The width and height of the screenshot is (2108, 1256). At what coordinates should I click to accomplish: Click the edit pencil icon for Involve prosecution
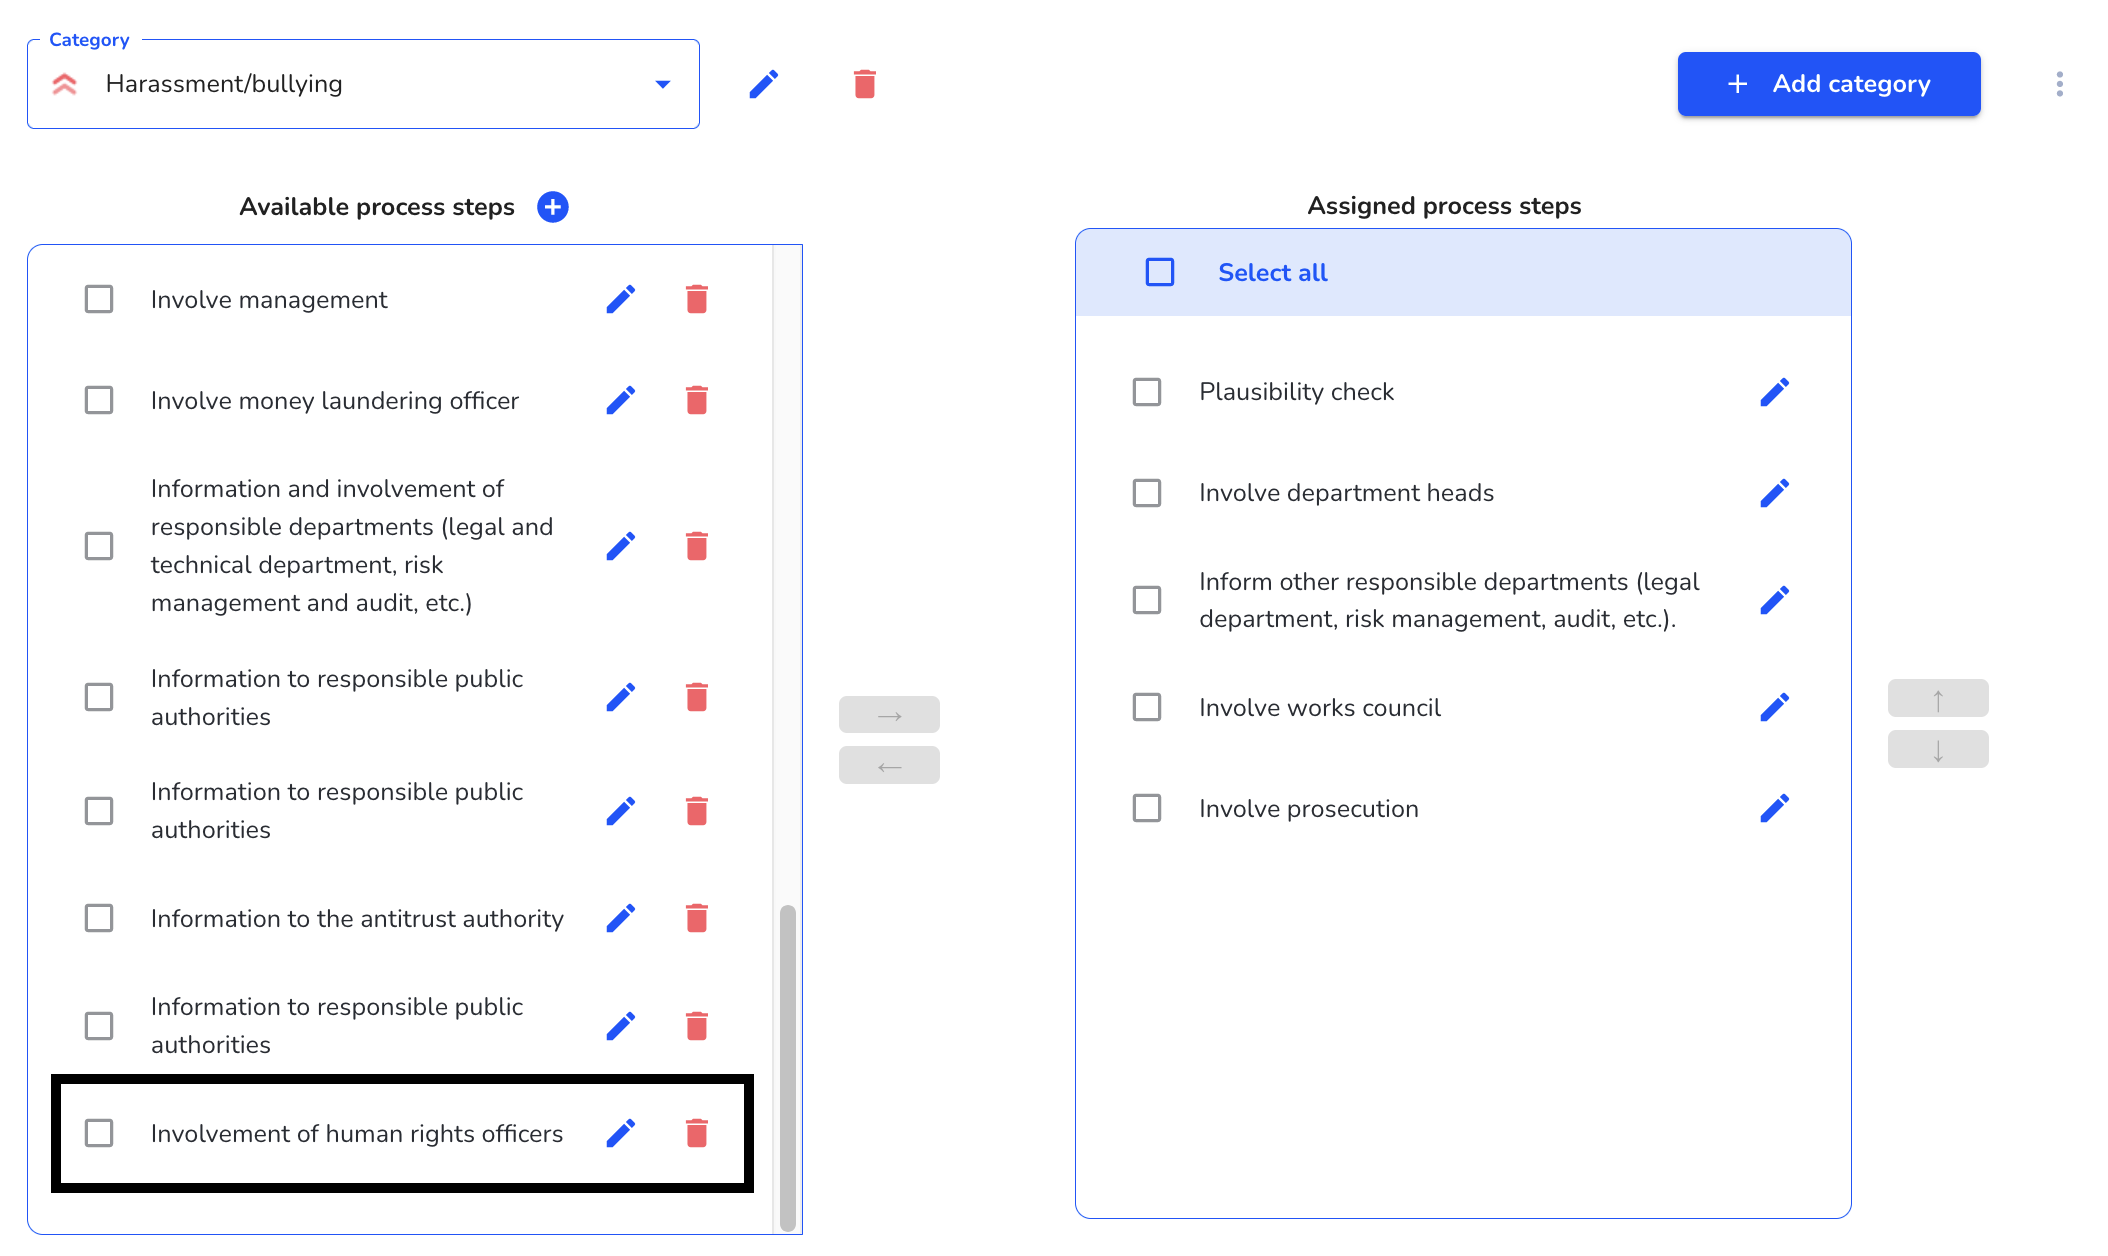point(1776,809)
